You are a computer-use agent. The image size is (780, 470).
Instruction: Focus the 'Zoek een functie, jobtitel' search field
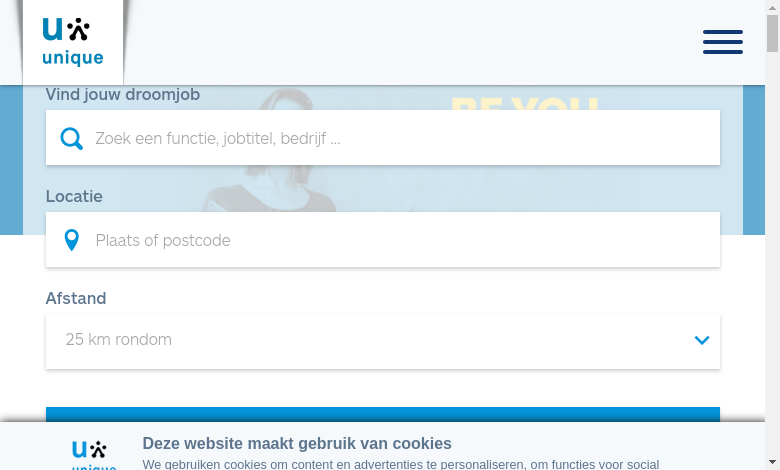click(x=383, y=138)
